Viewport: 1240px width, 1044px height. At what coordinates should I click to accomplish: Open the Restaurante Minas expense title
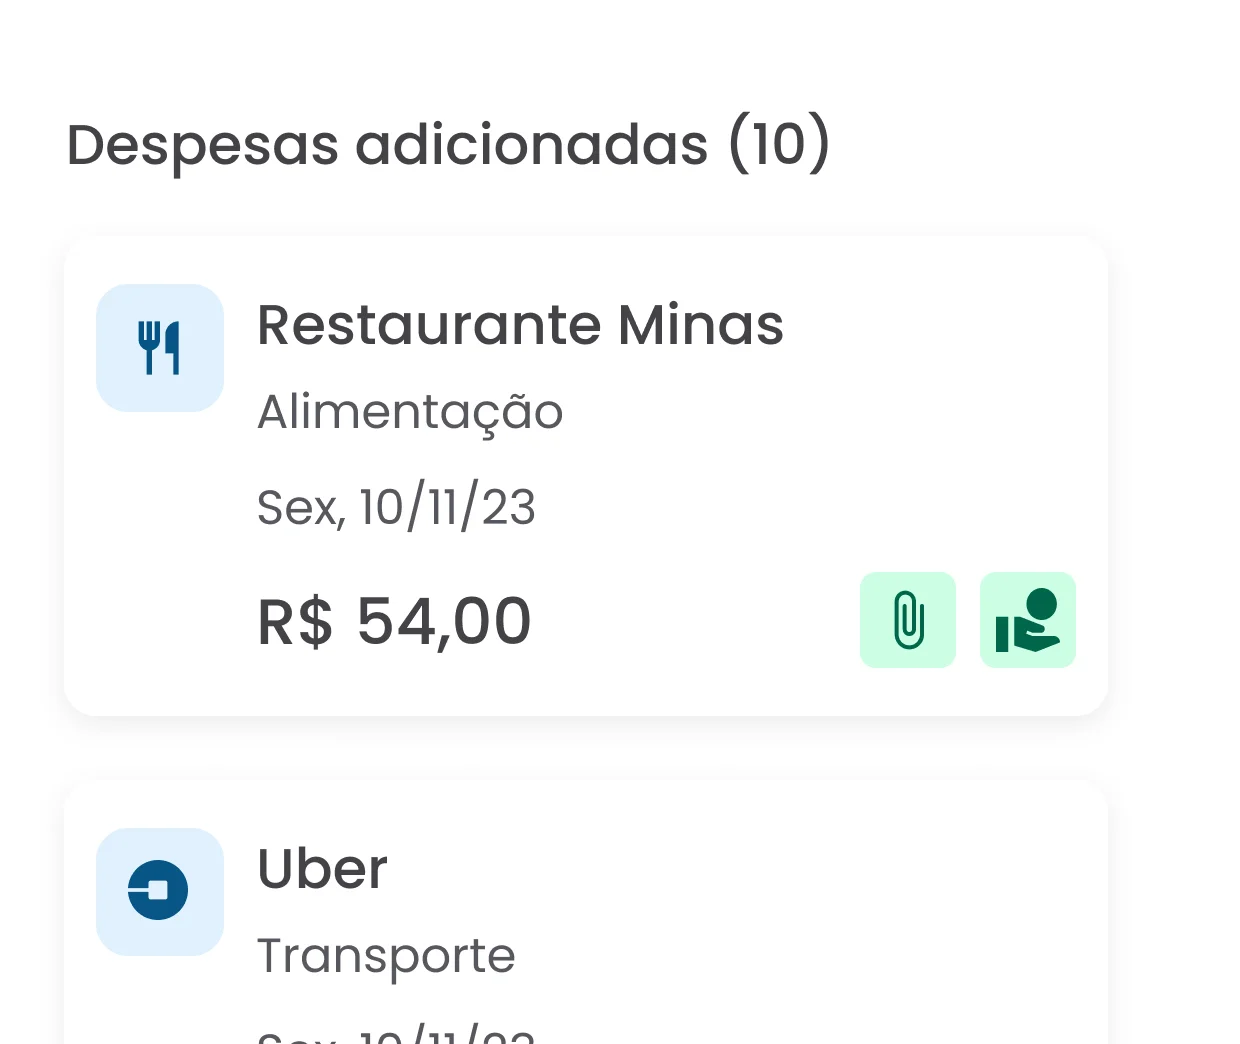520,325
